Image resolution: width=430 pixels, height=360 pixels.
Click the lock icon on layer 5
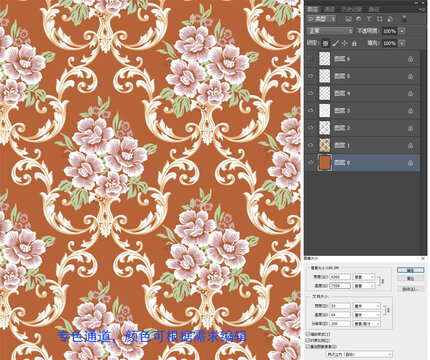pyautogui.click(x=410, y=76)
